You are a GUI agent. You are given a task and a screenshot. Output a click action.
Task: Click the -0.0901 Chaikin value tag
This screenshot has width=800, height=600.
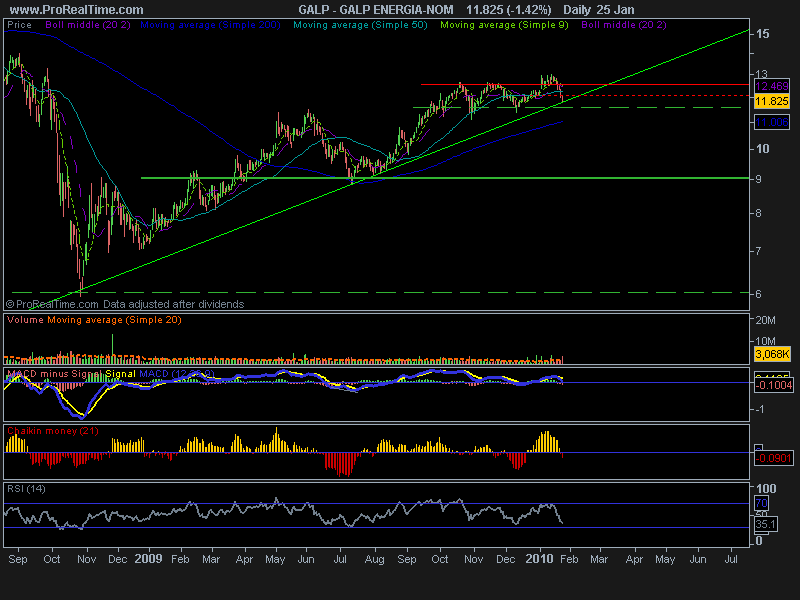coord(773,458)
